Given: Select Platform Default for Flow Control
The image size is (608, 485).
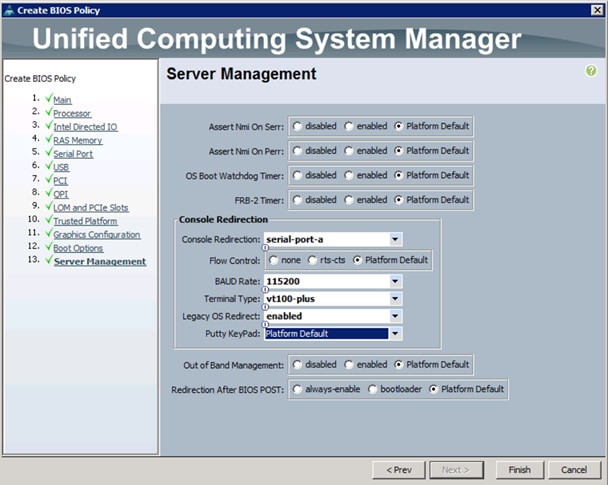Looking at the screenshot, I should pyautogui.click(x=357, y=260).
